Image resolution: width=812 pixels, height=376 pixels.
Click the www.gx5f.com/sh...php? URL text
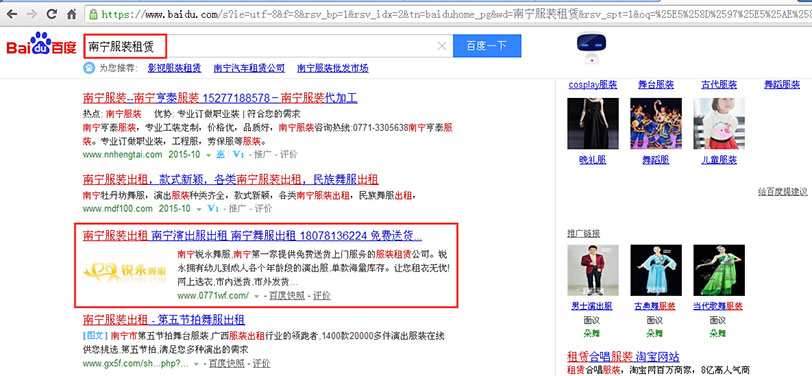[x=136, y=364]
